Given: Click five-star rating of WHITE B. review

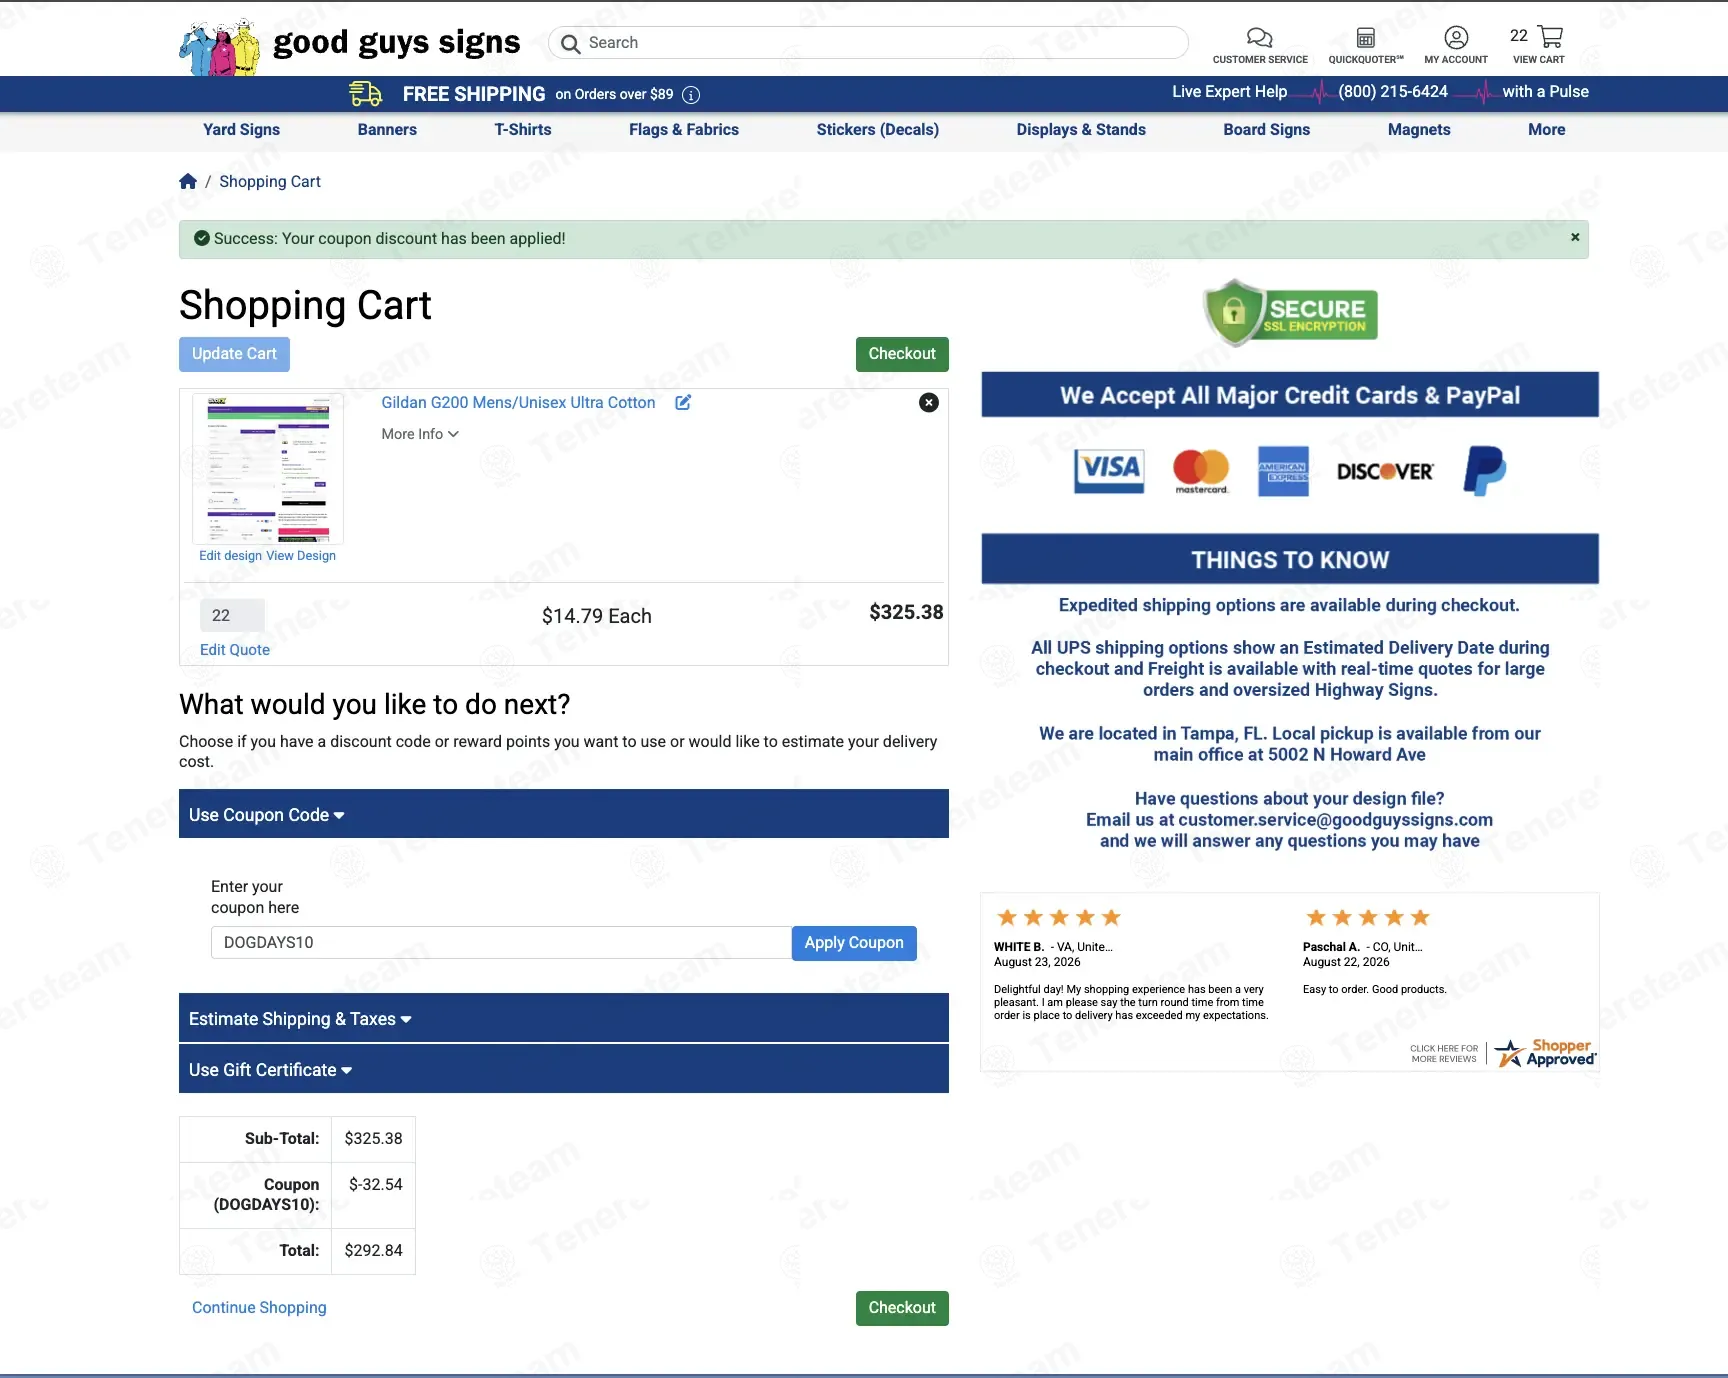Looking at the screenshot, I should coord(1059,918).
